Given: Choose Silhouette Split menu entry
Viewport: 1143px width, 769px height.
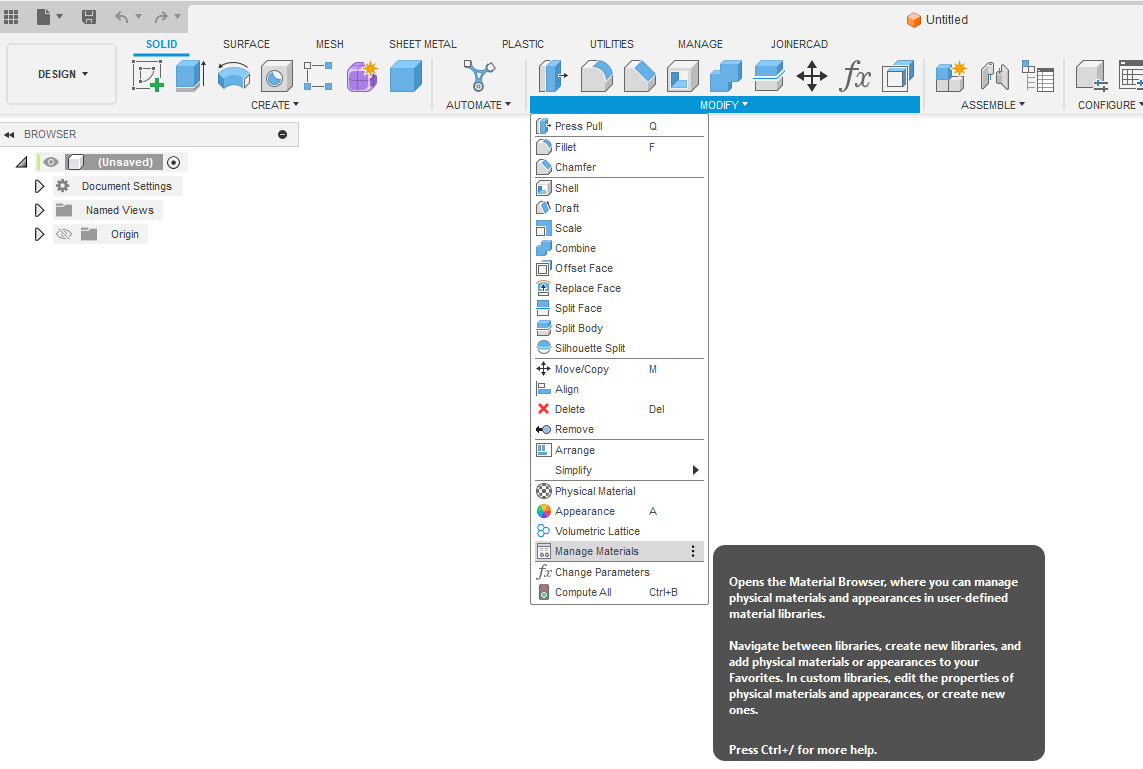Looking at the screenshot, I should coord(620,348).
